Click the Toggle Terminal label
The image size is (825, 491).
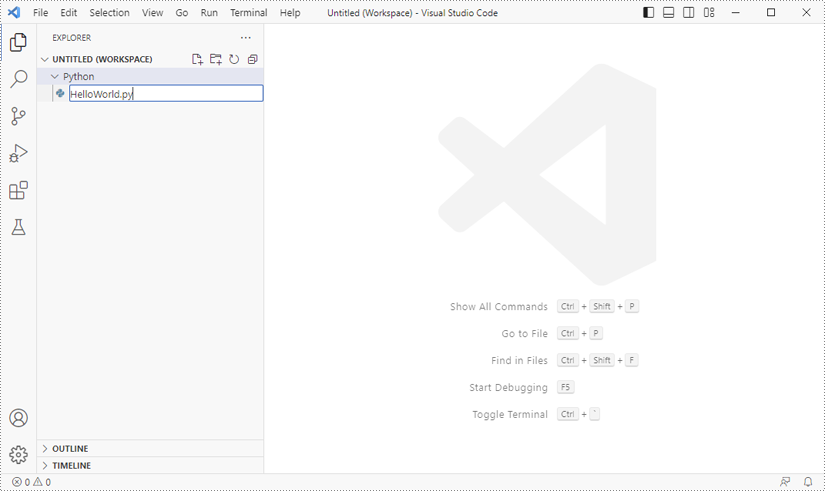(510, 415)
